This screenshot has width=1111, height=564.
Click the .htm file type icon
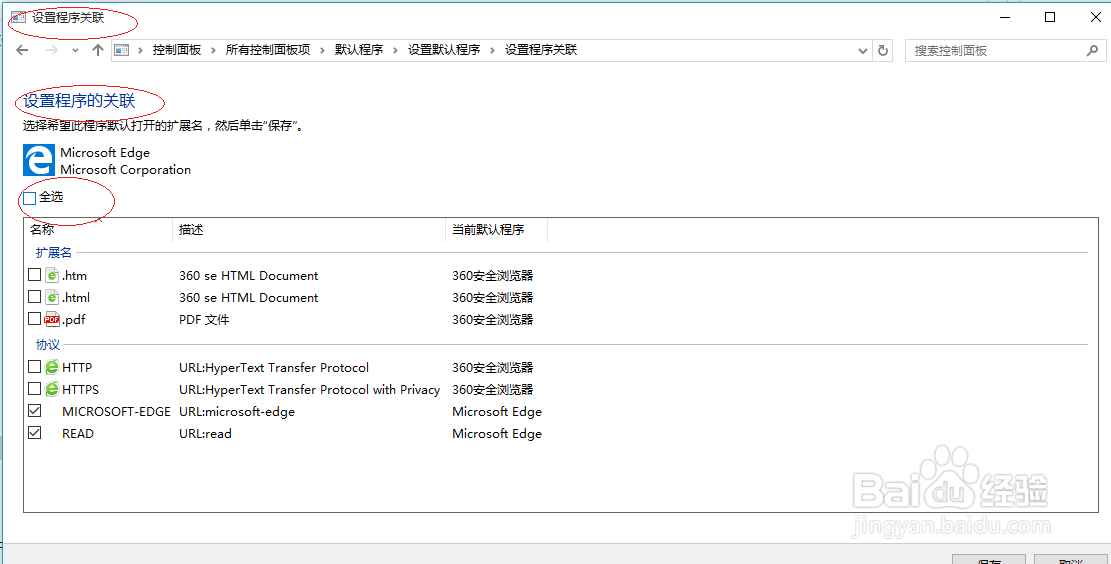[x=52, y=276]
